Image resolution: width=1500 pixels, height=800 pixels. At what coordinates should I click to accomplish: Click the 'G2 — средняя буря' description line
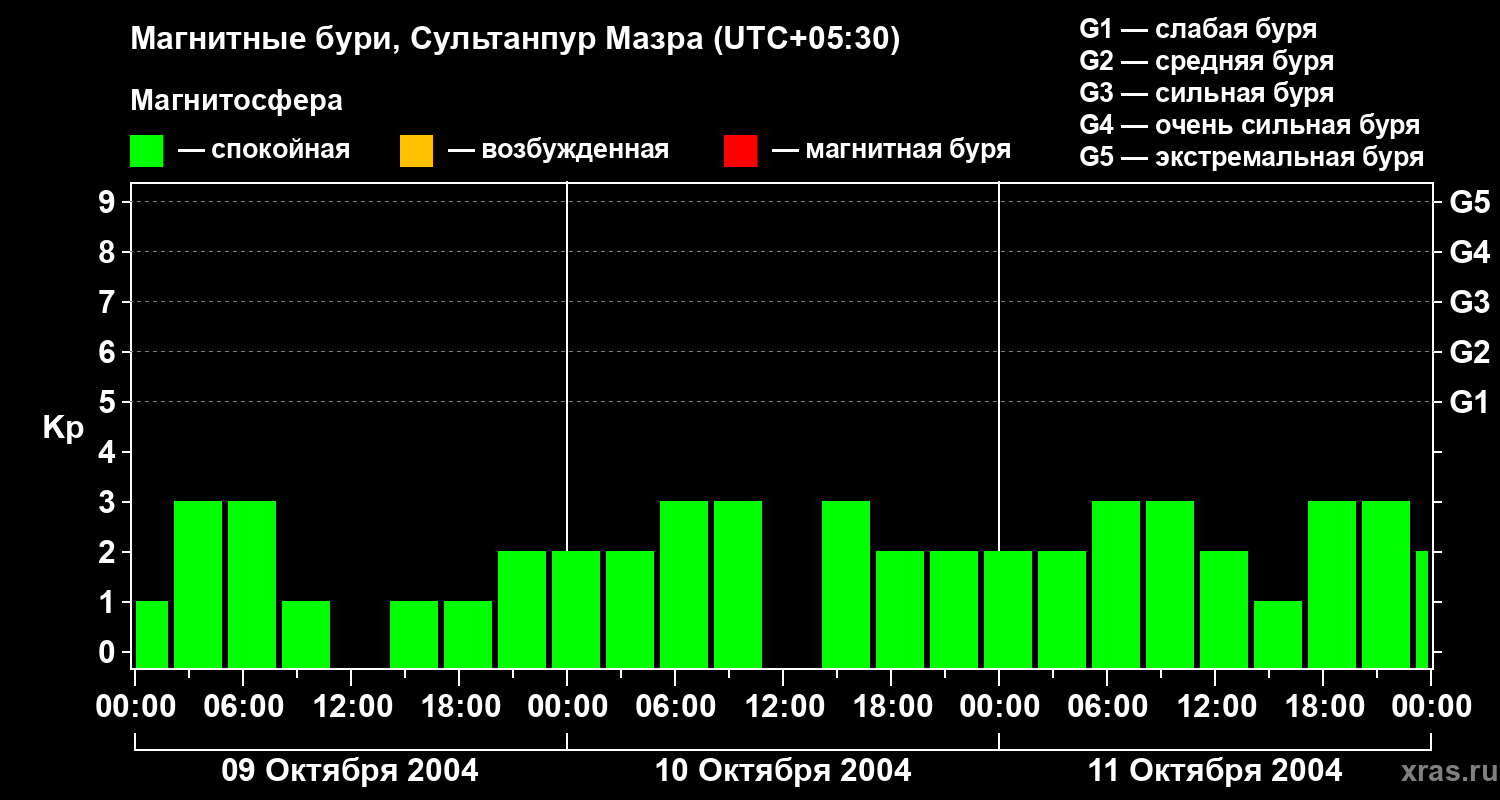tap(1207, 61)
